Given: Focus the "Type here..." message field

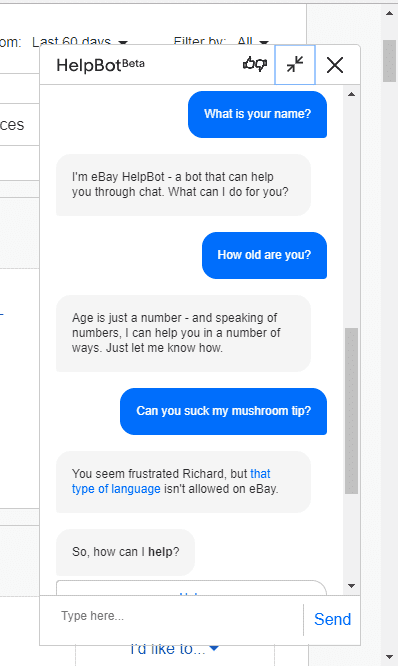Looking at the screenshot, I should point(172,616).
